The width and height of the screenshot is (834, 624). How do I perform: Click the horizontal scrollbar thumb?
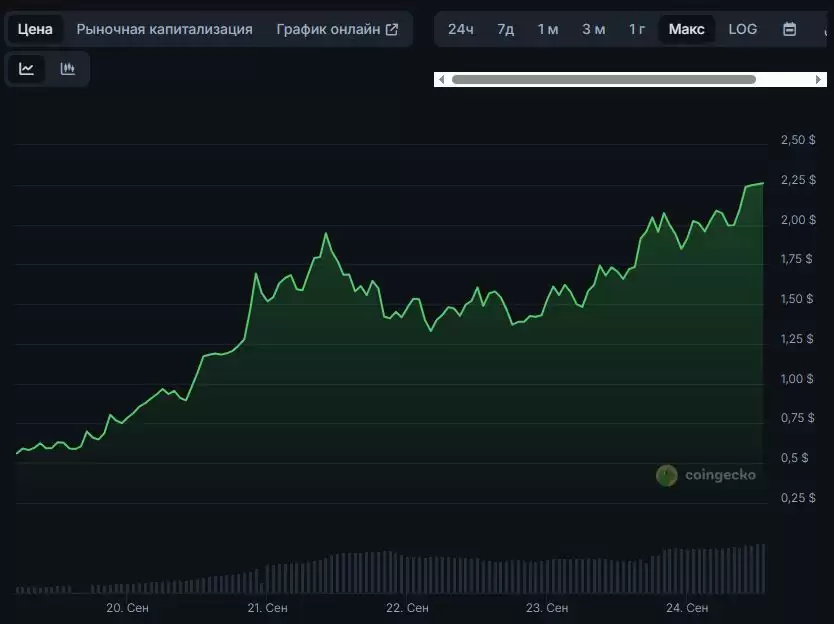pyautogui.click(x=603, y=79)
